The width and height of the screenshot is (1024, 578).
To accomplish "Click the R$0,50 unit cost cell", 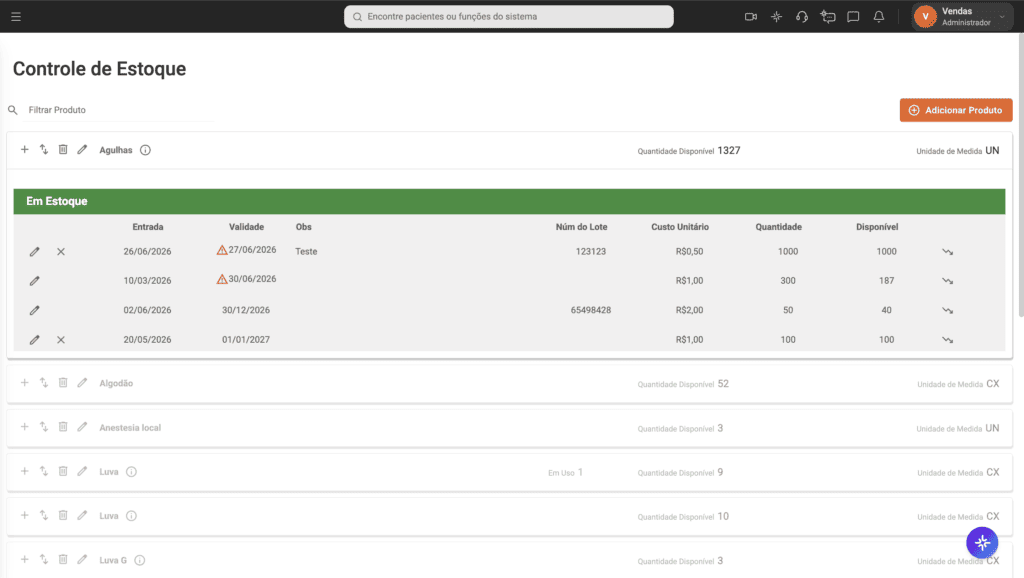I will click(690, 251).
